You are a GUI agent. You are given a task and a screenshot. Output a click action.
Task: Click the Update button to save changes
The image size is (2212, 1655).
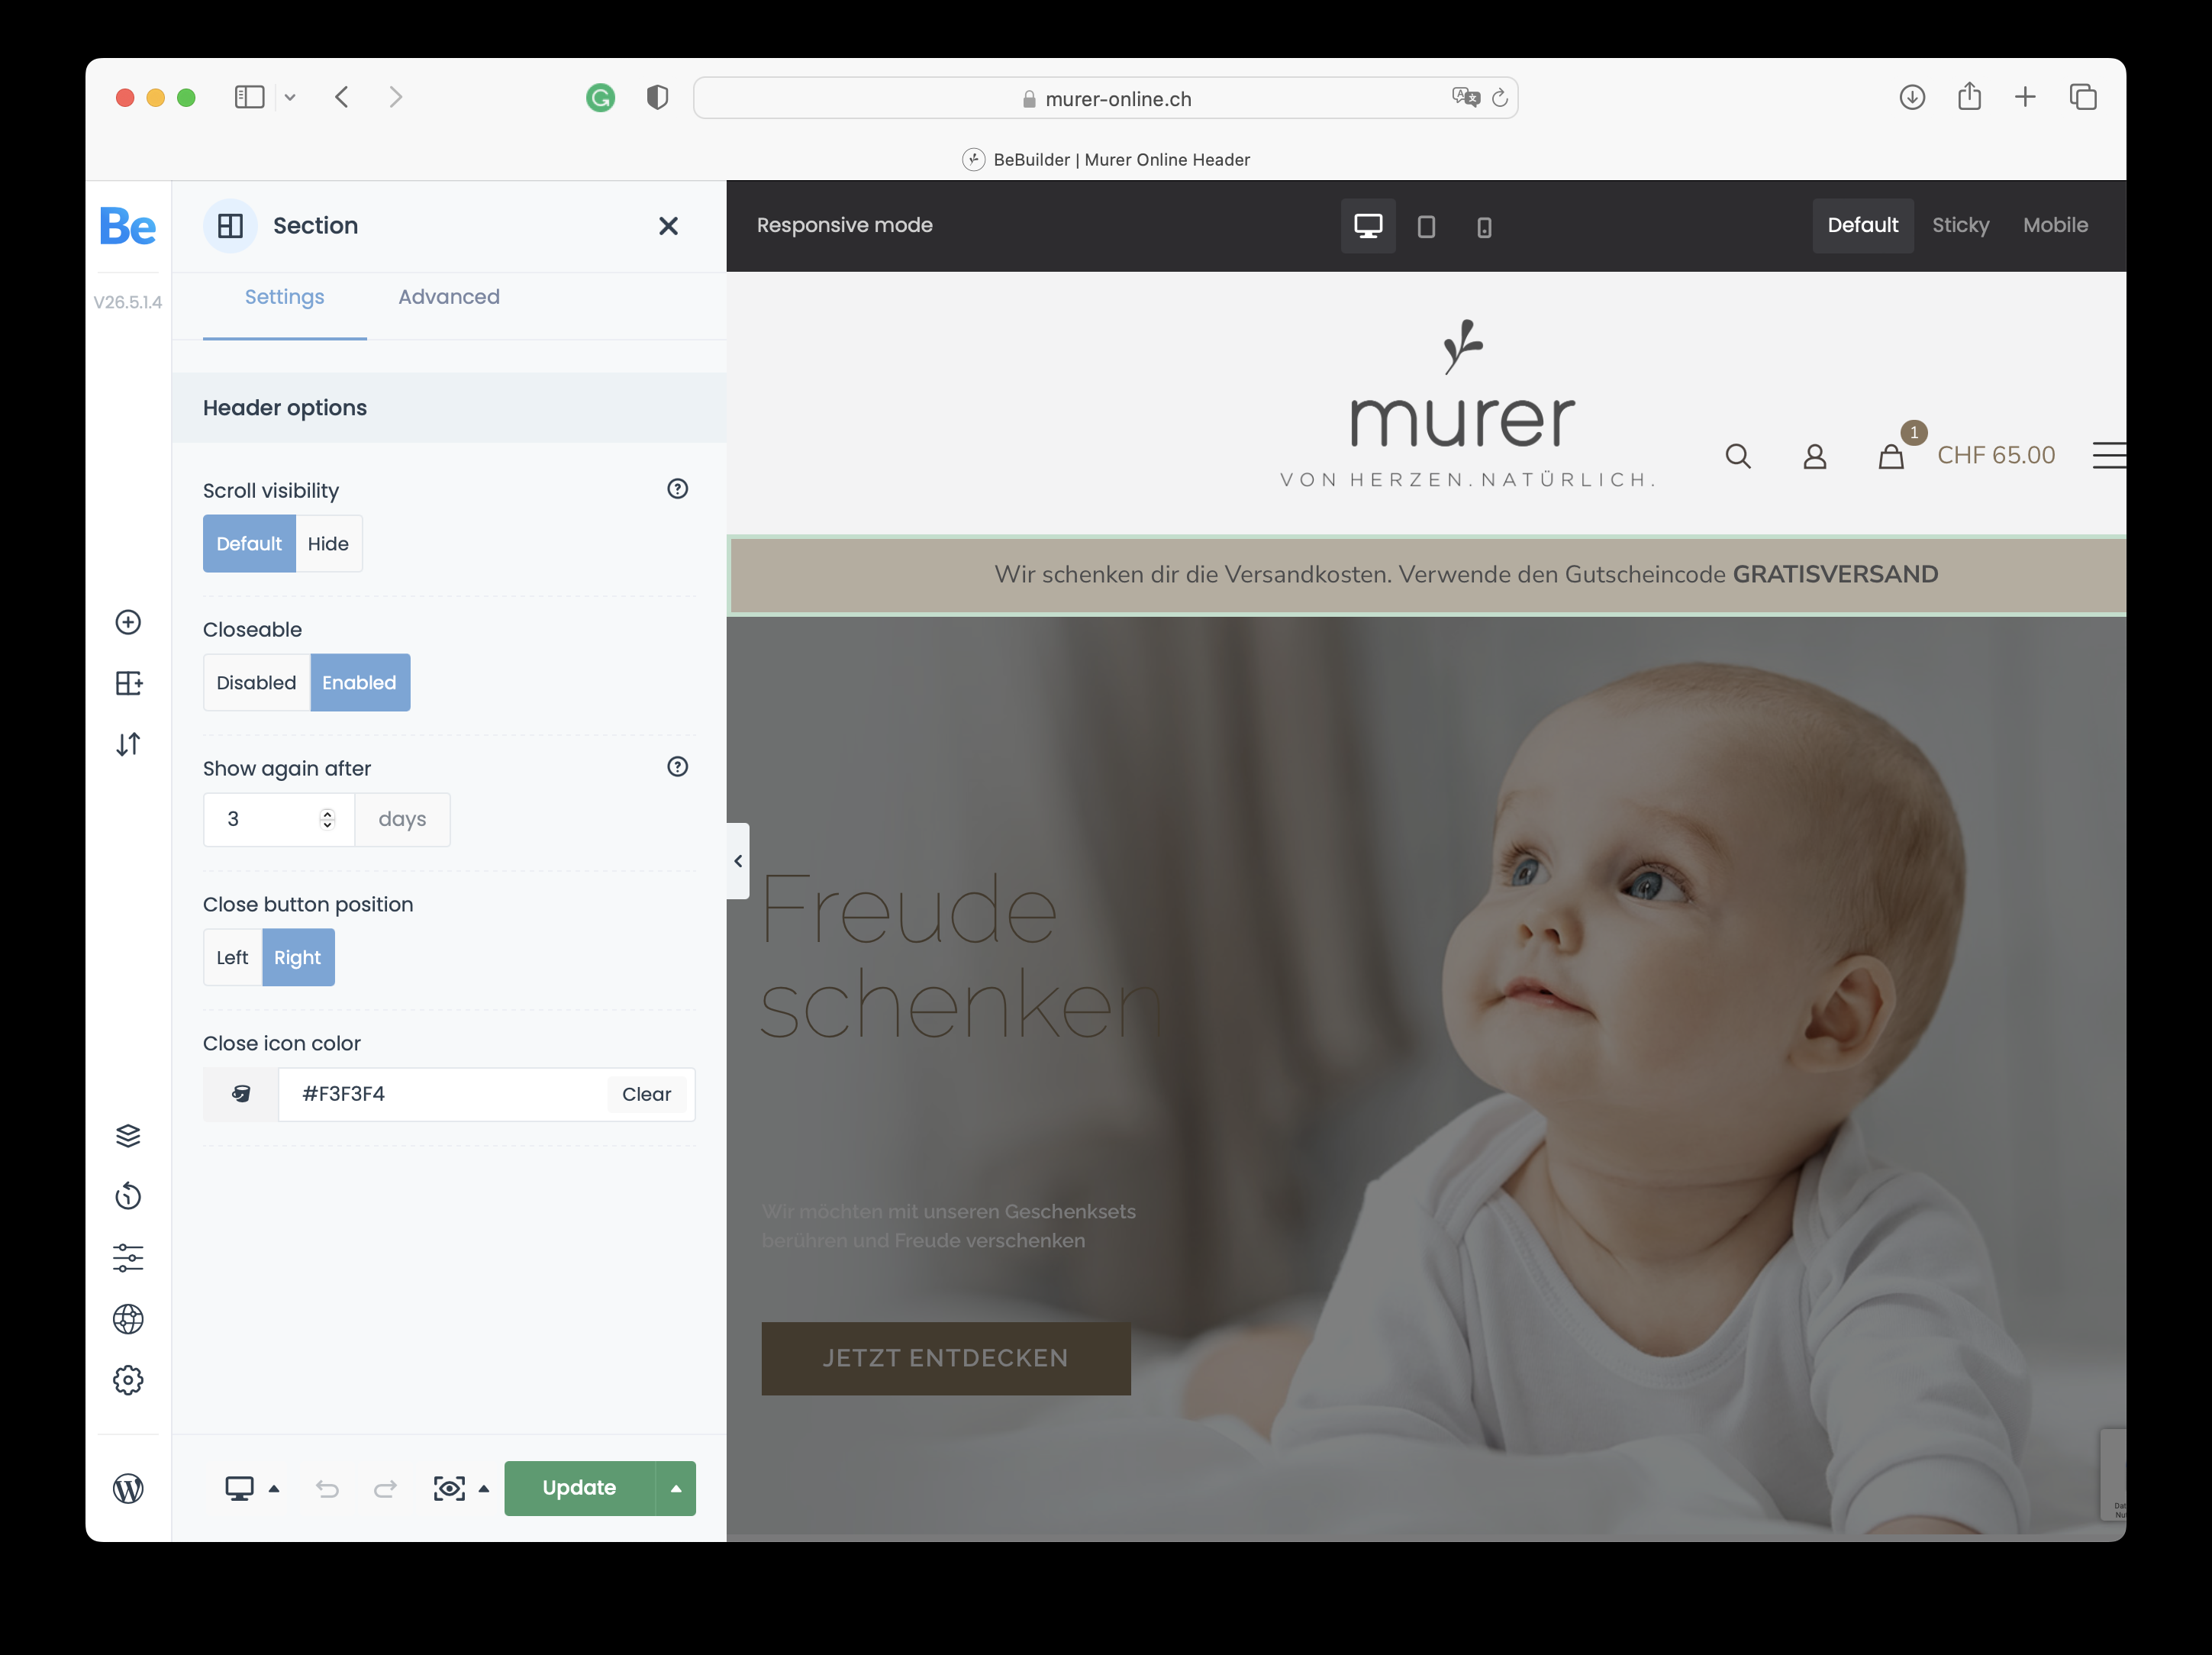579,1486
